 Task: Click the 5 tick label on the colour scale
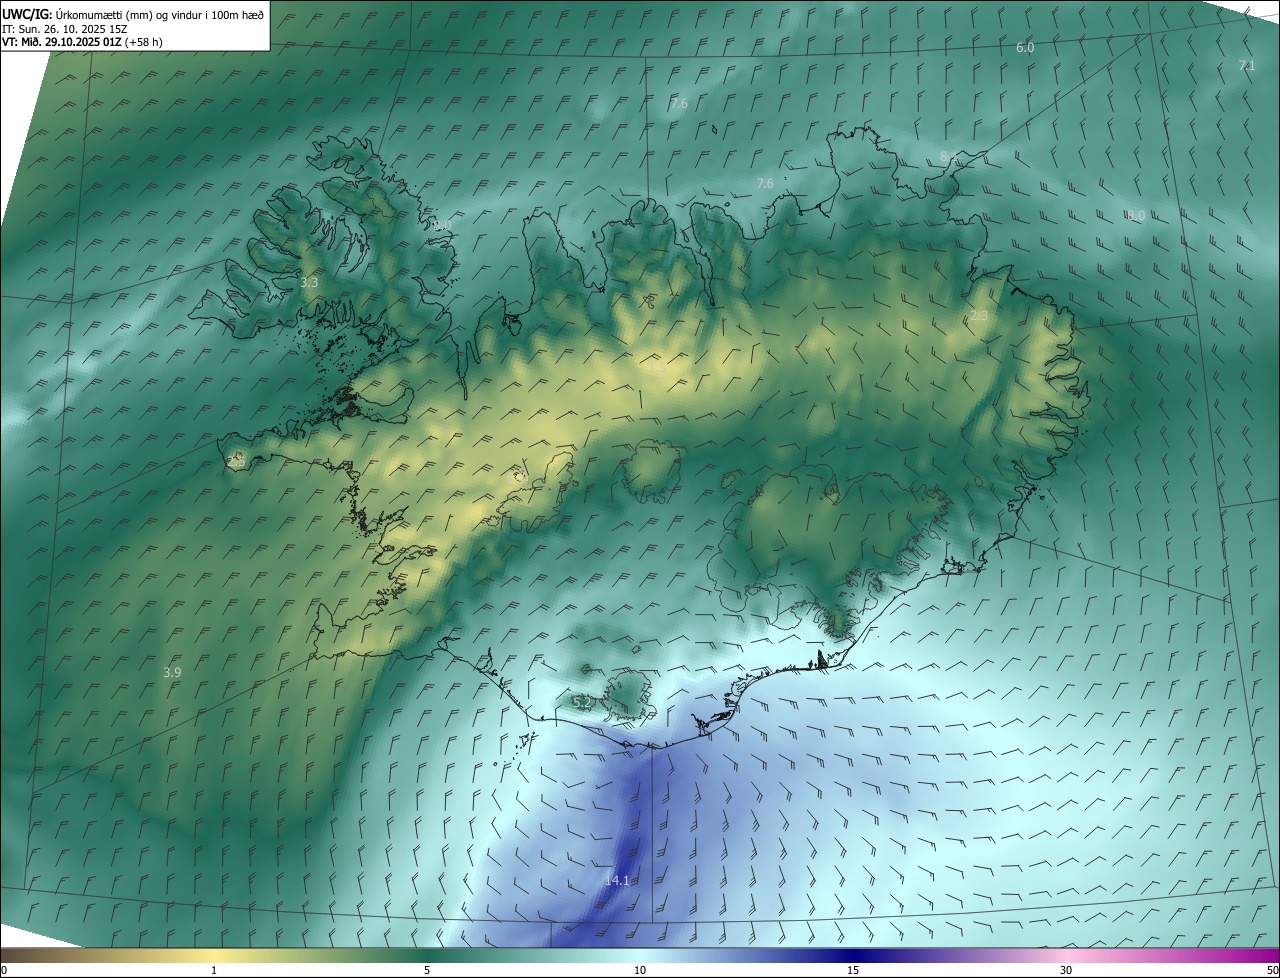click(427, 971)
